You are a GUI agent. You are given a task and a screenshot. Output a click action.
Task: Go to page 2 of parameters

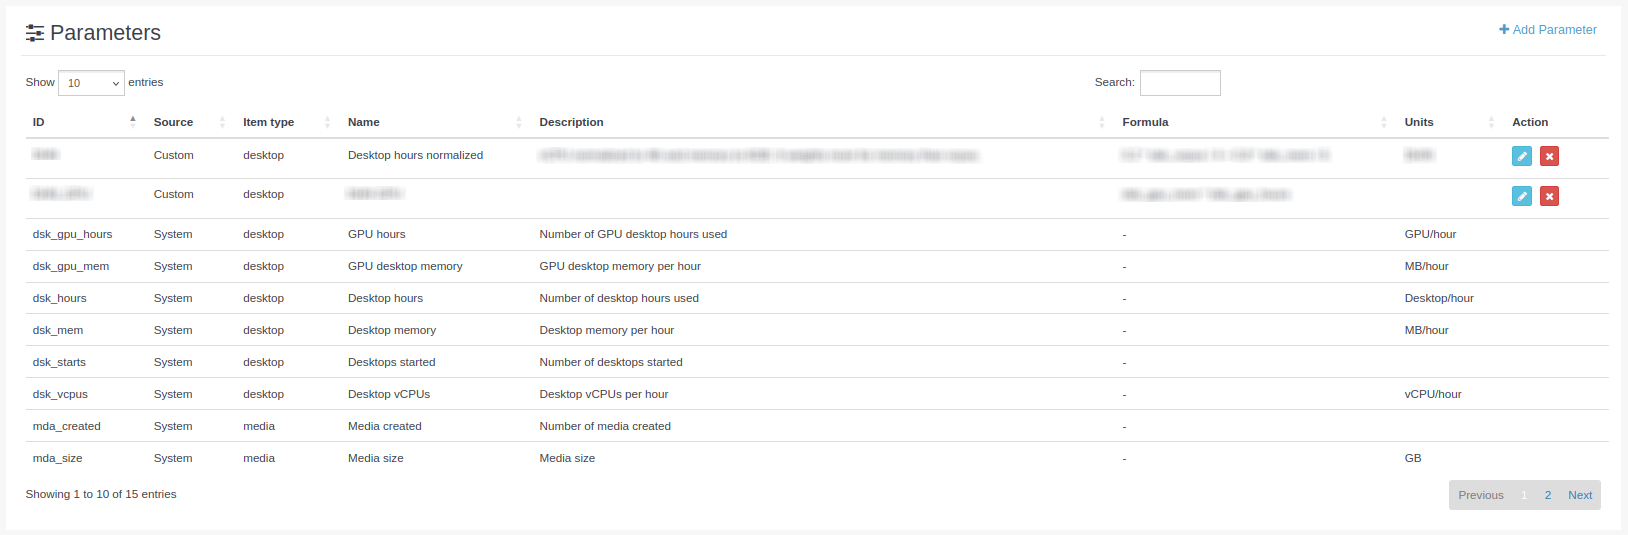coord(1548,495)
